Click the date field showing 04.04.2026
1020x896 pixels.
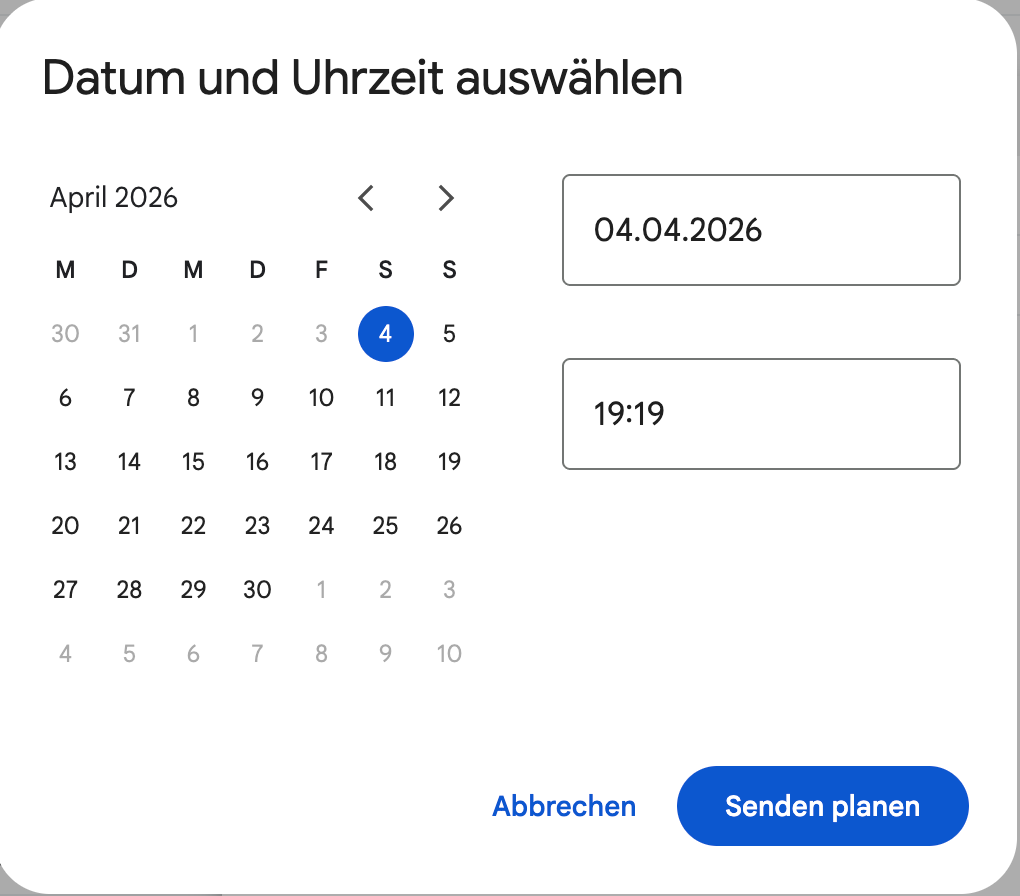point(761,230)
